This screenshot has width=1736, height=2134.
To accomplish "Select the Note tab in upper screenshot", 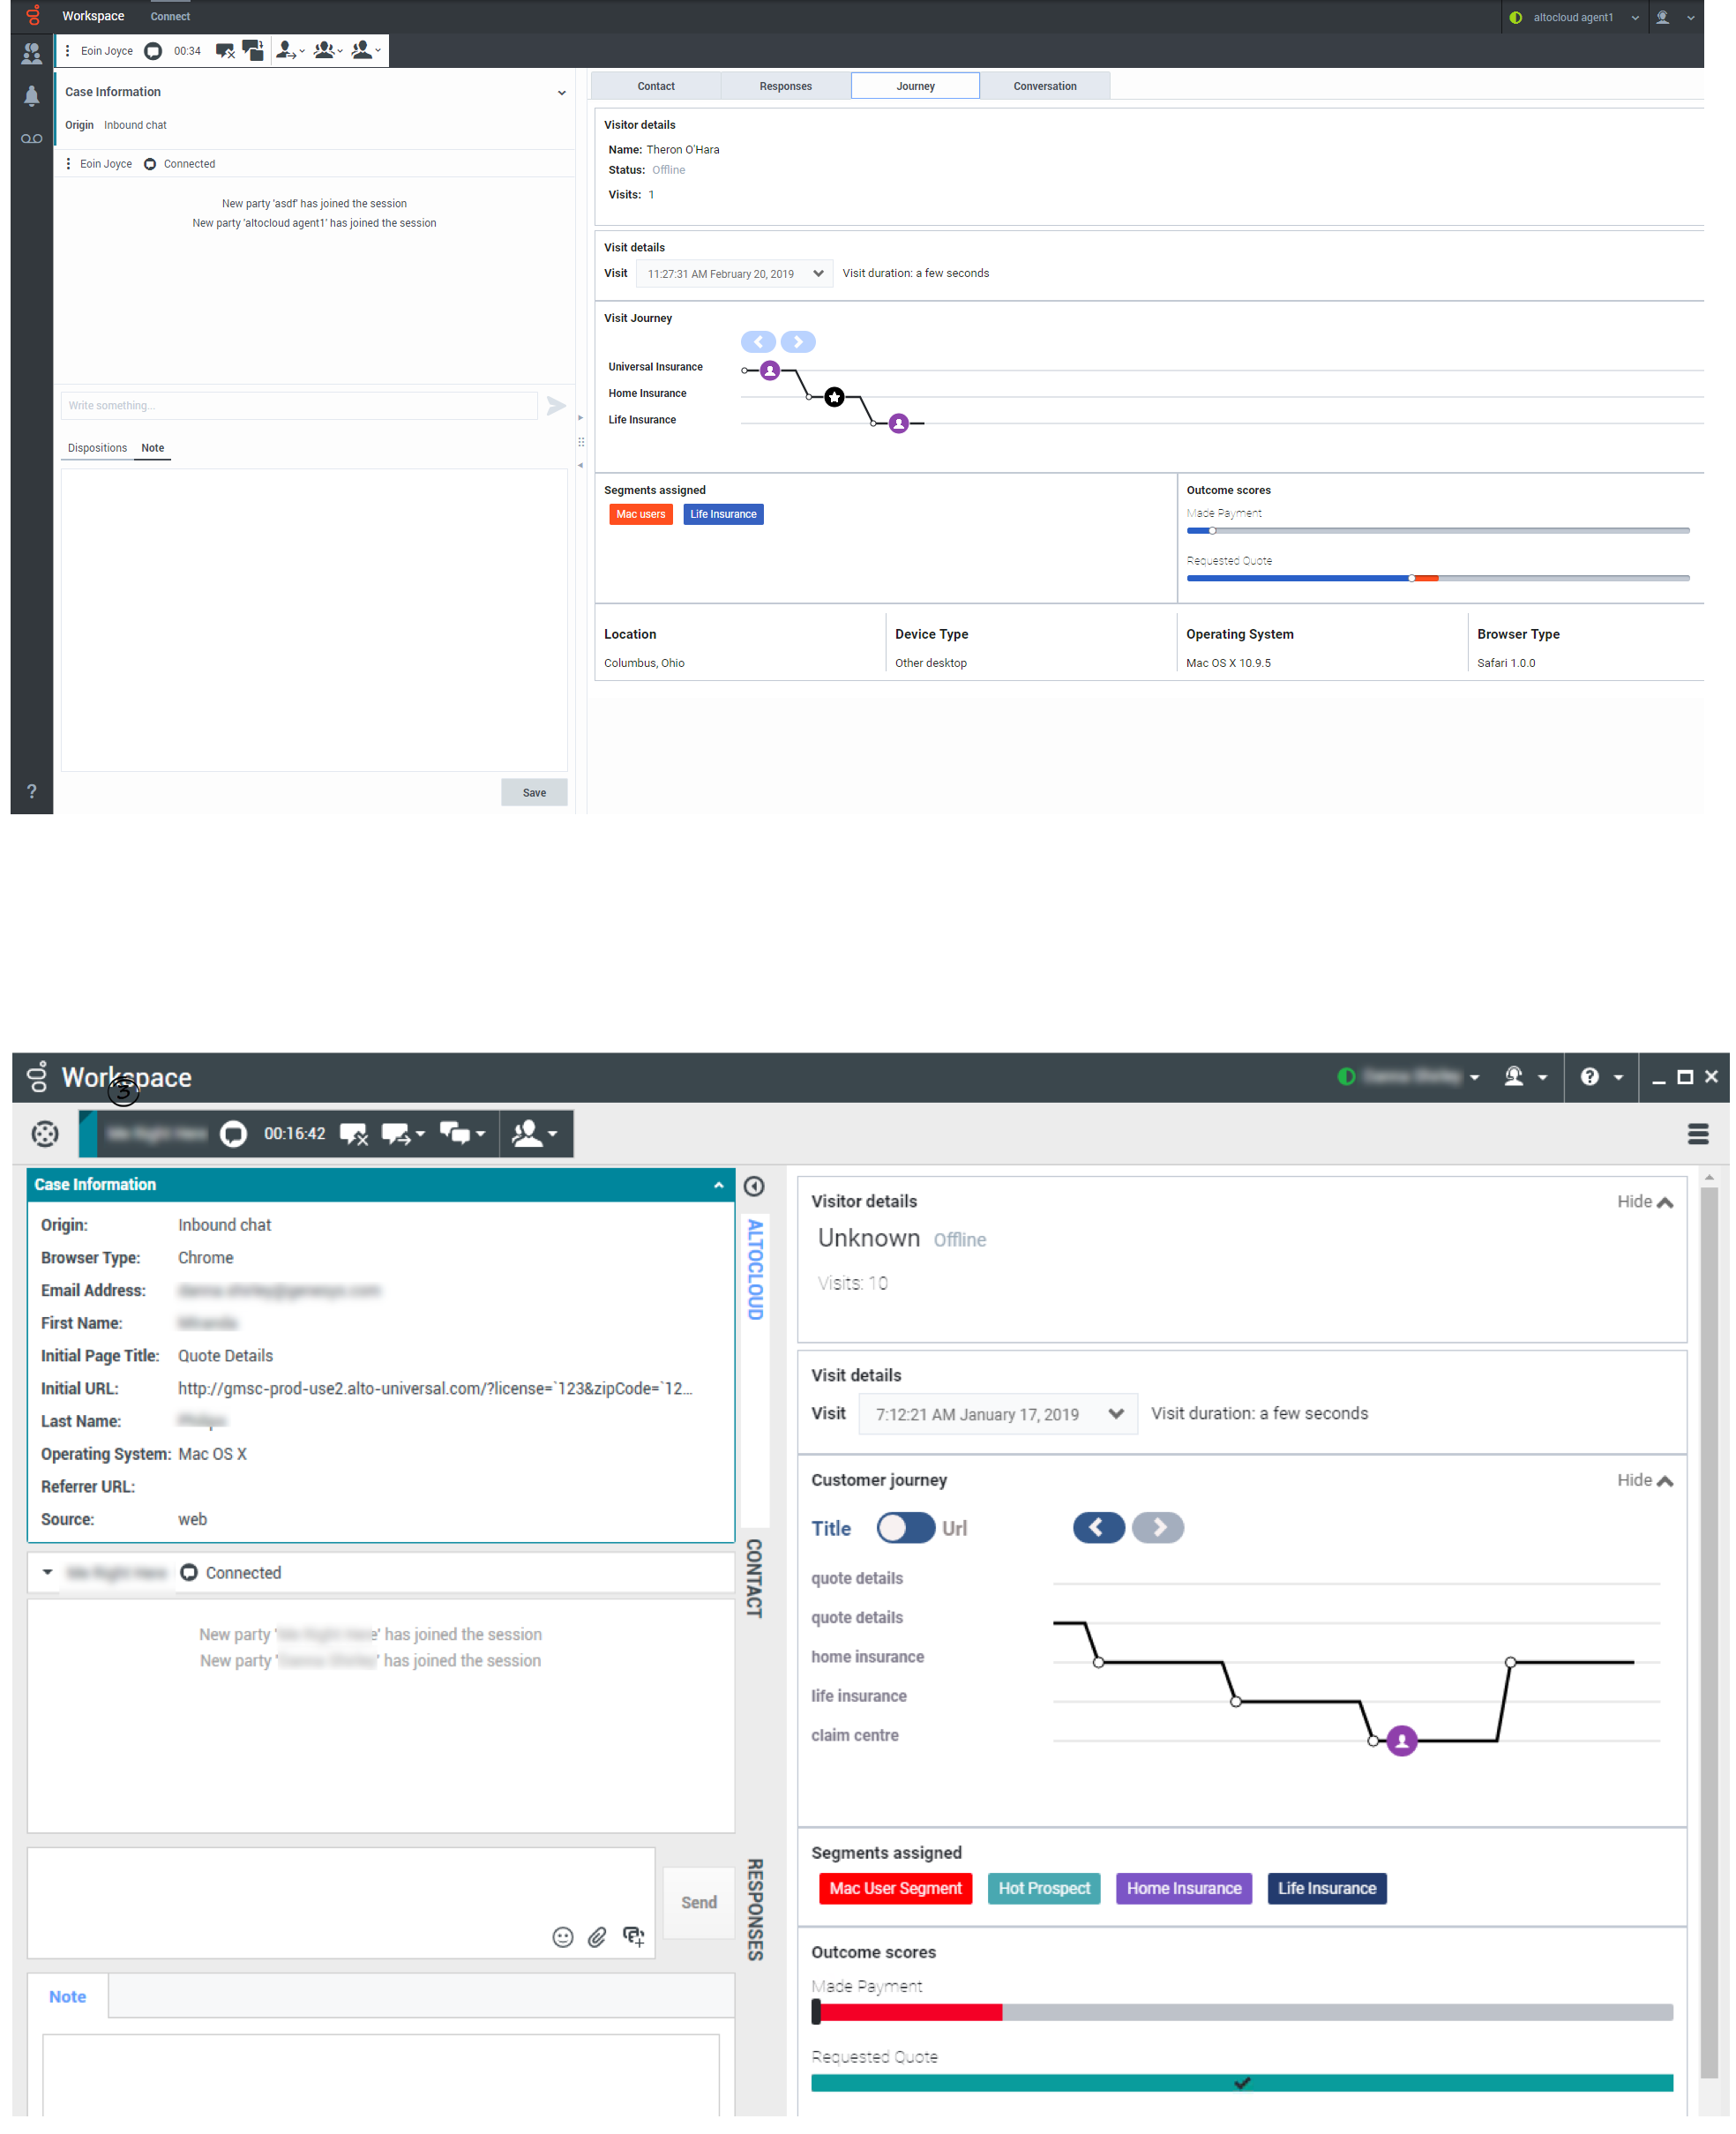I will 152,448.
